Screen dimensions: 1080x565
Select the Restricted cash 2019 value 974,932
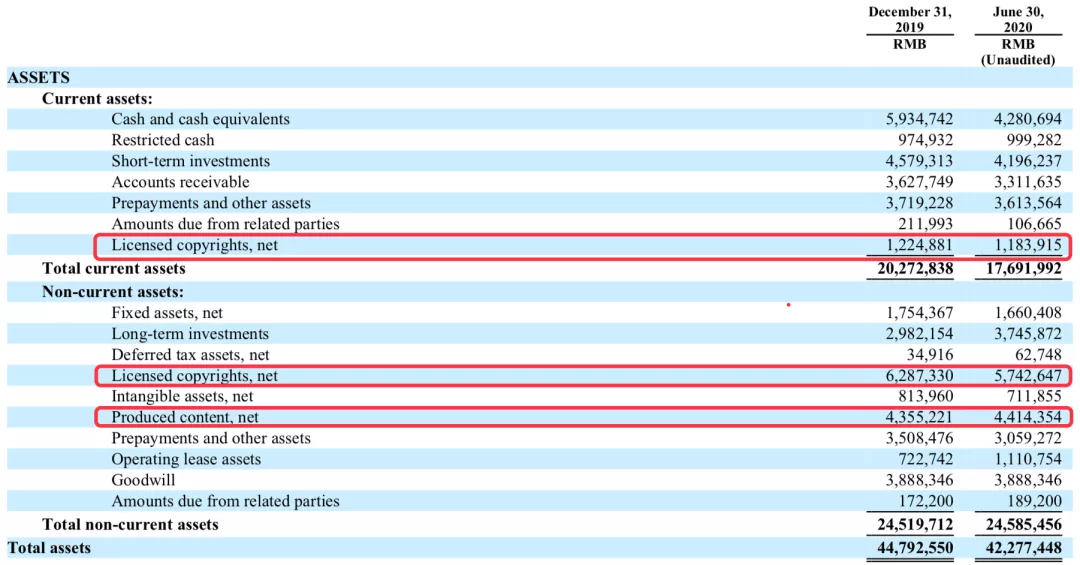[925, 140]
